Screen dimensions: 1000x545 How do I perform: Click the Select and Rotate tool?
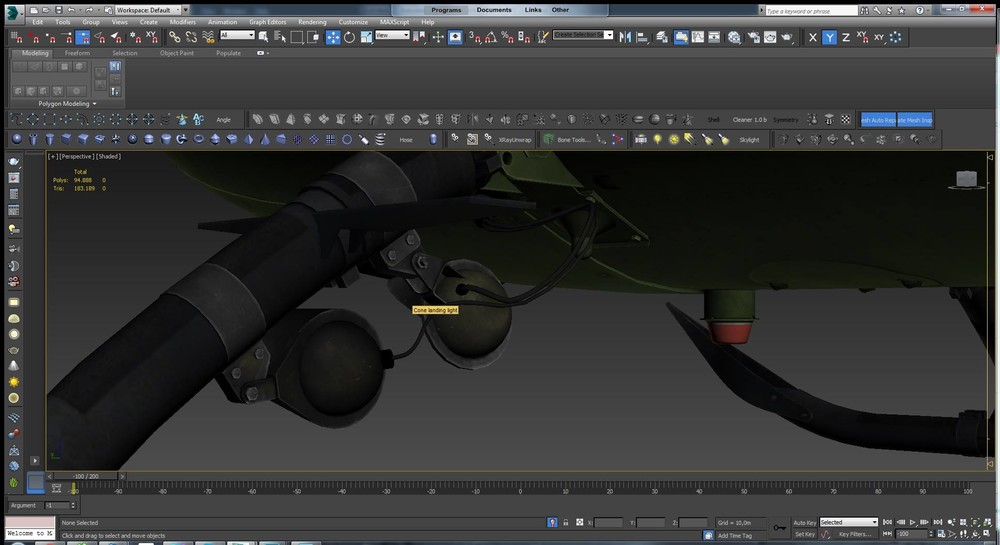pyautogui.click(x=349, y=37)
